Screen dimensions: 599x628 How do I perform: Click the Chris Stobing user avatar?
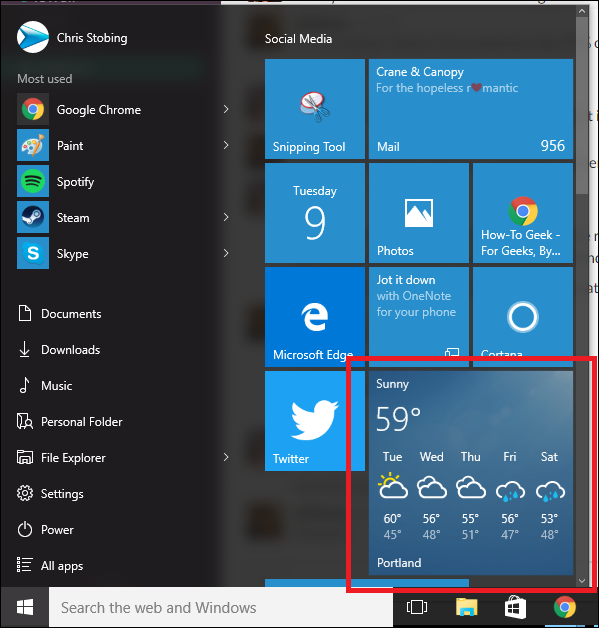click(x=33, y=37)
